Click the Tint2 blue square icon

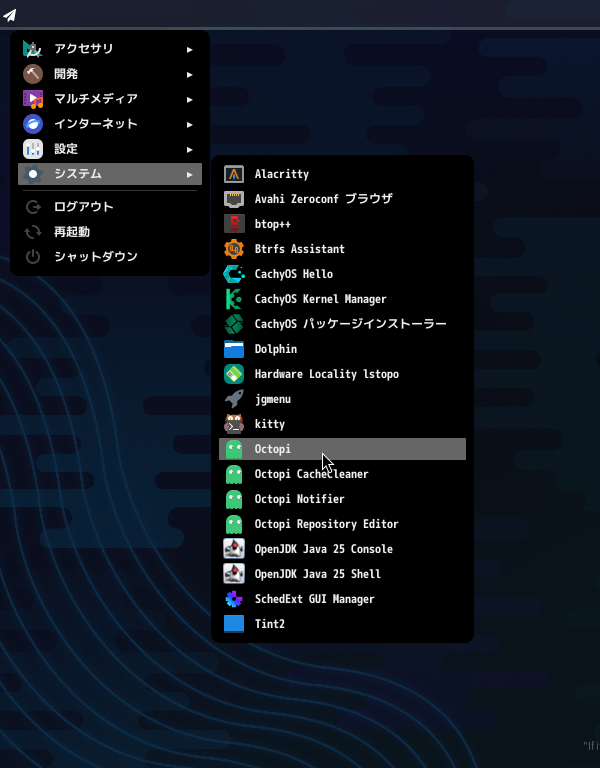tap(234, 624)
